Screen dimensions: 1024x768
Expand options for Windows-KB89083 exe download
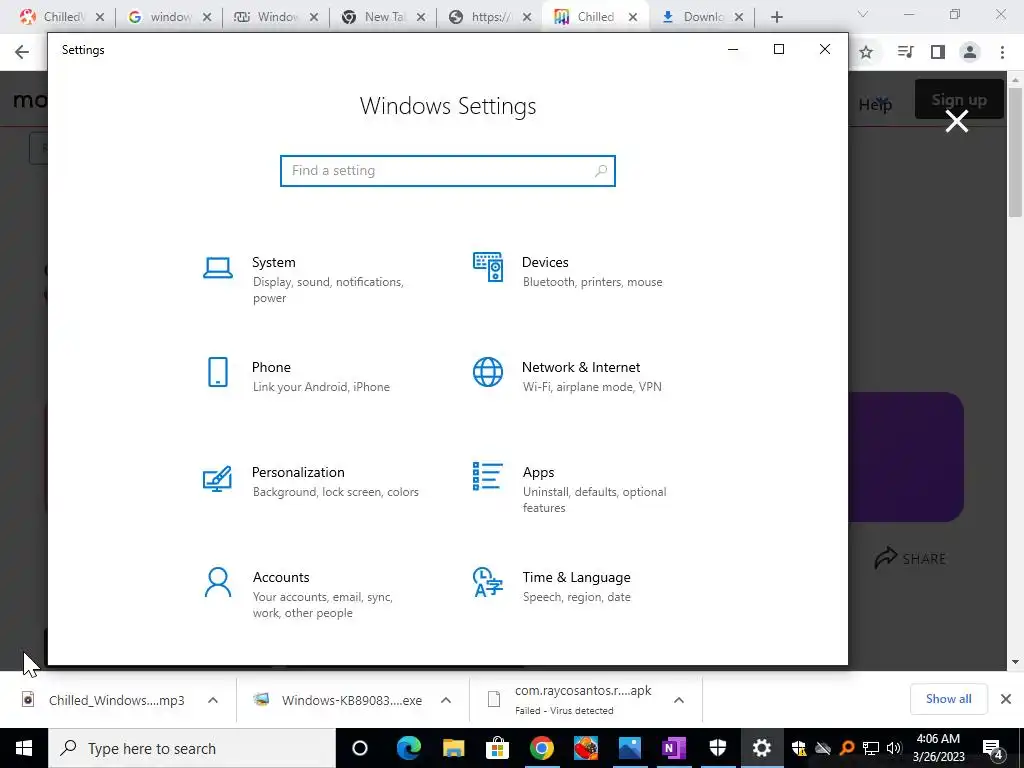tap(446, 700)
